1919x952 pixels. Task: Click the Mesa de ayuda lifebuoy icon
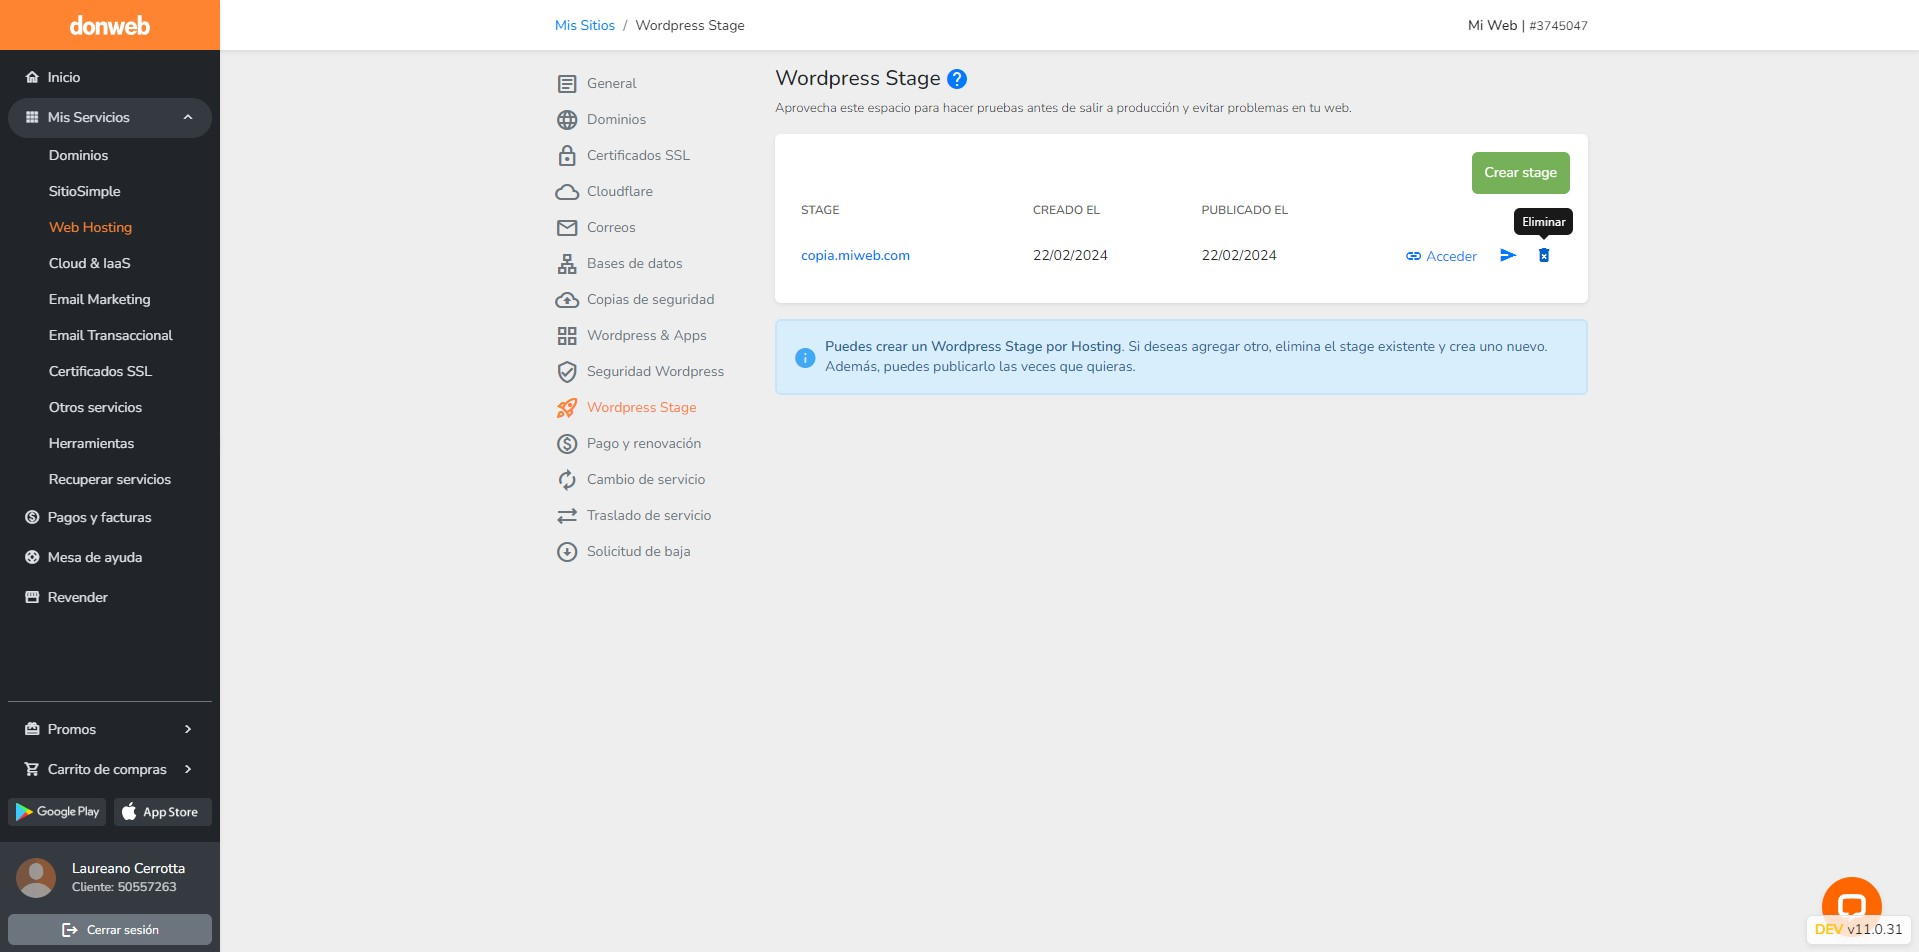(32, 557)
